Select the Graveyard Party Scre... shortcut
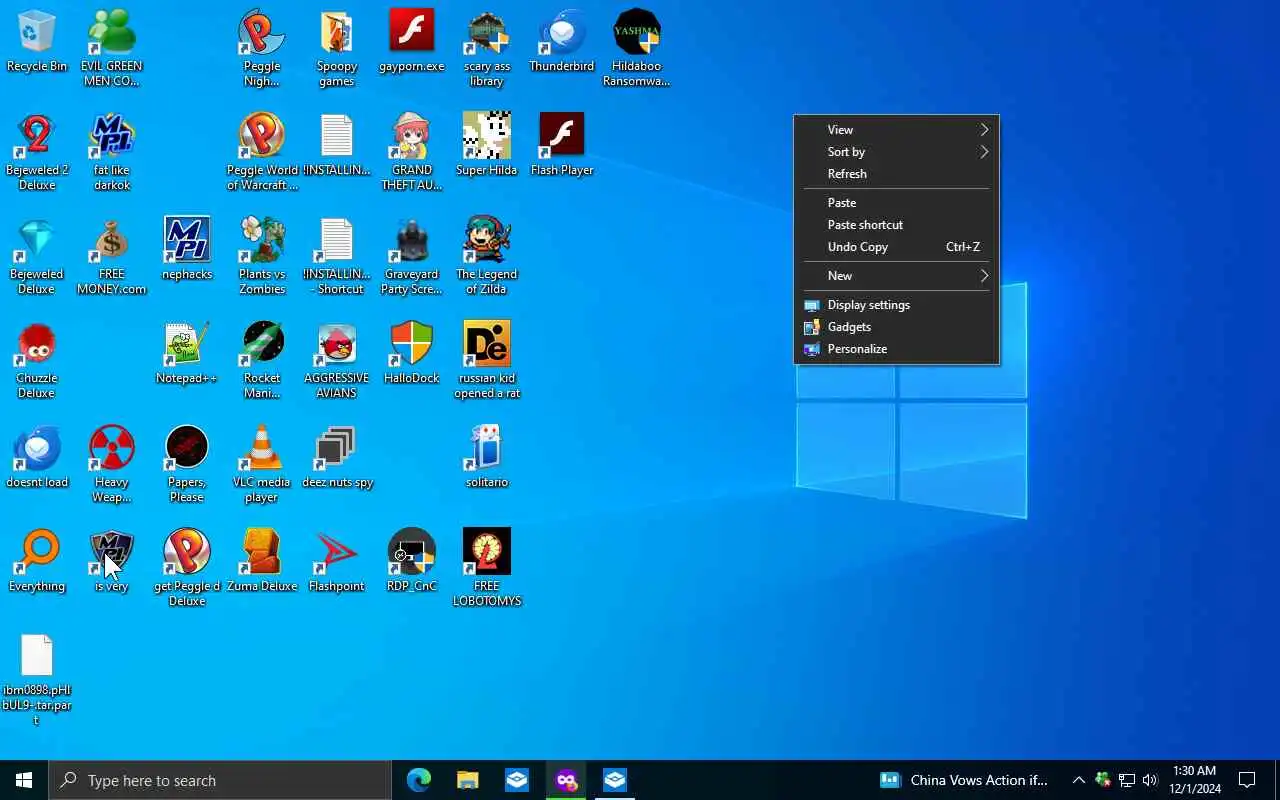Viewport: 1280px width, 800px height. click(412, 257)
